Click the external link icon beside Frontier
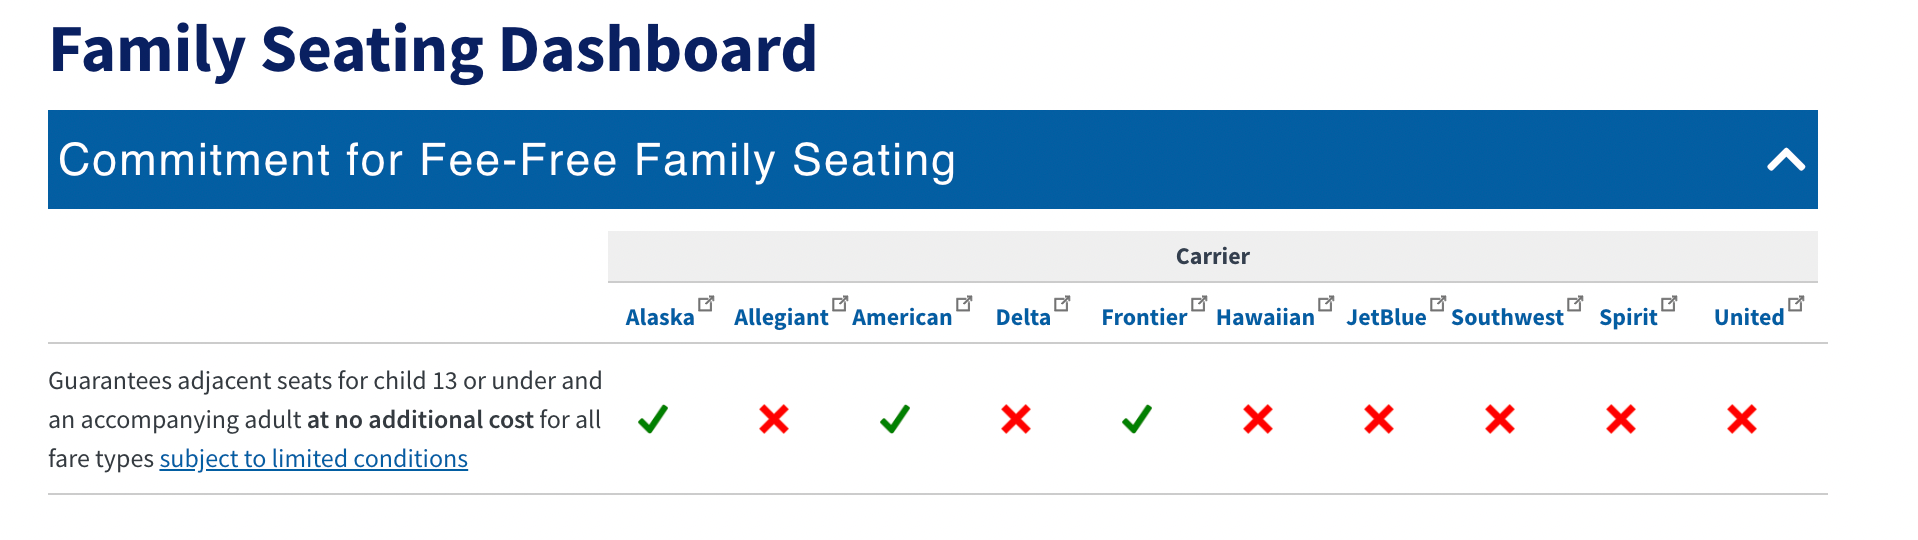 1199,303
